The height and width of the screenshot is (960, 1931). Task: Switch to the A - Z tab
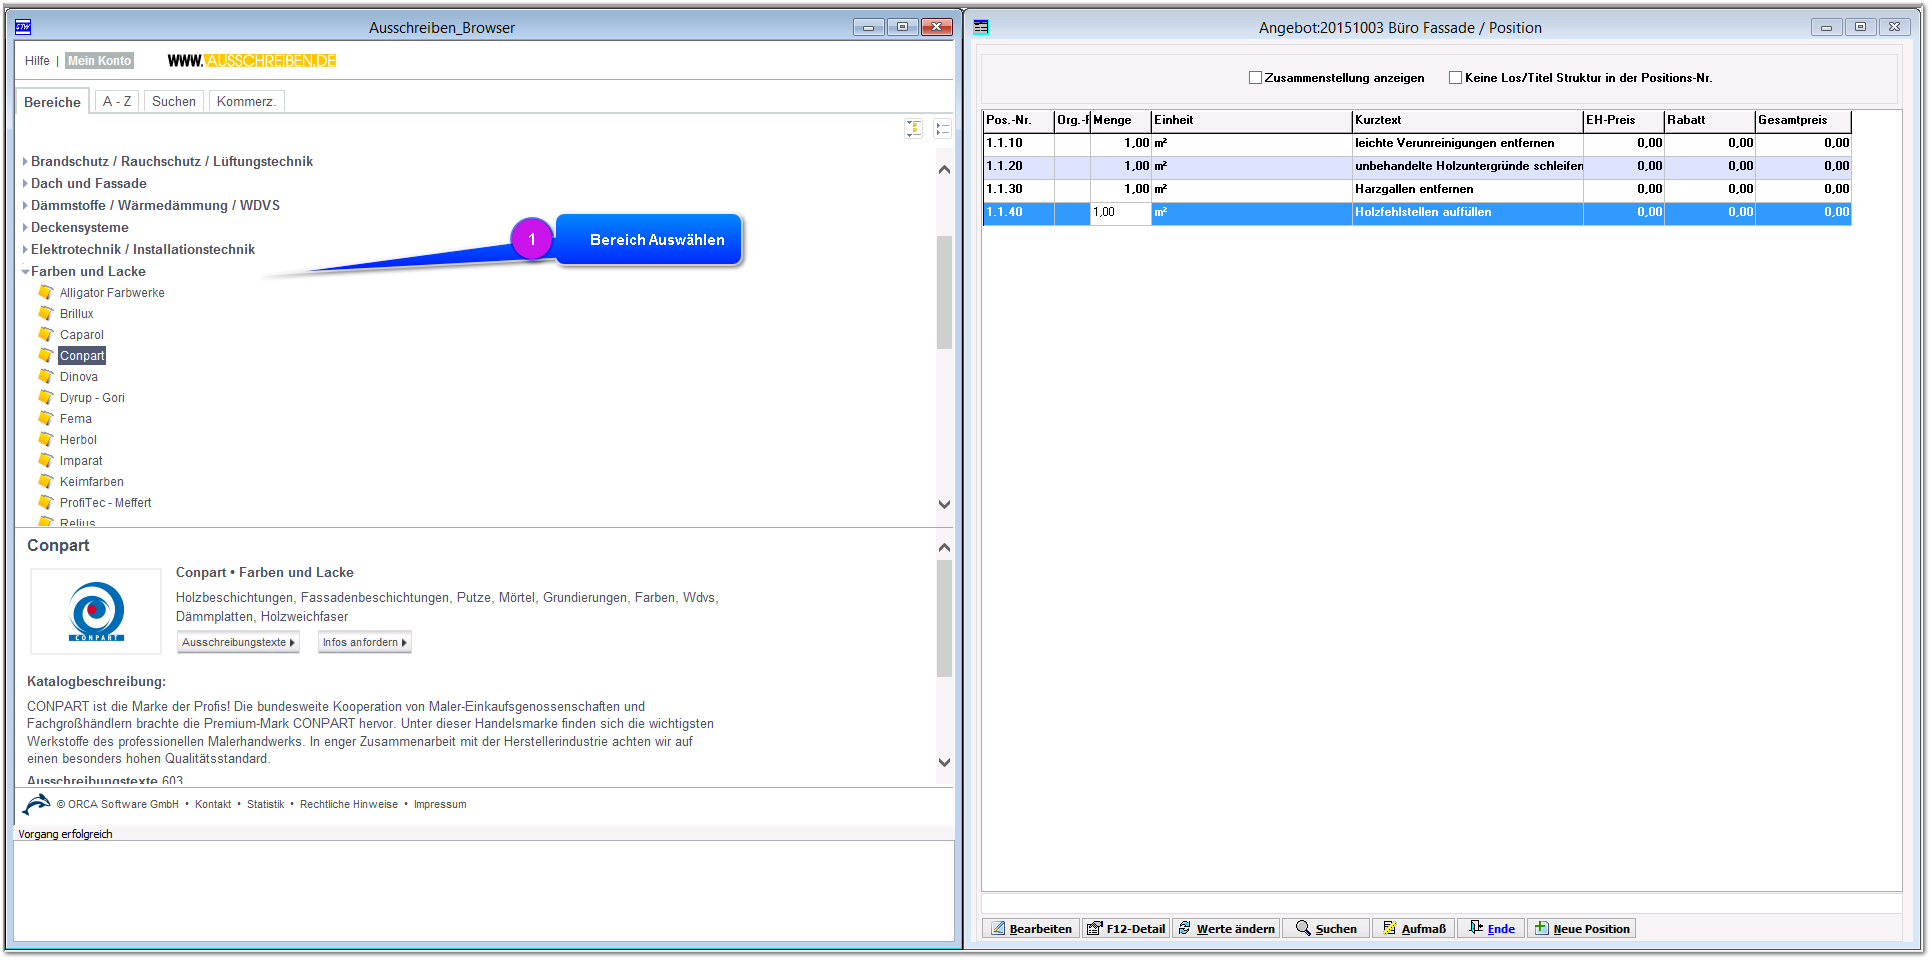pos(117,101)
